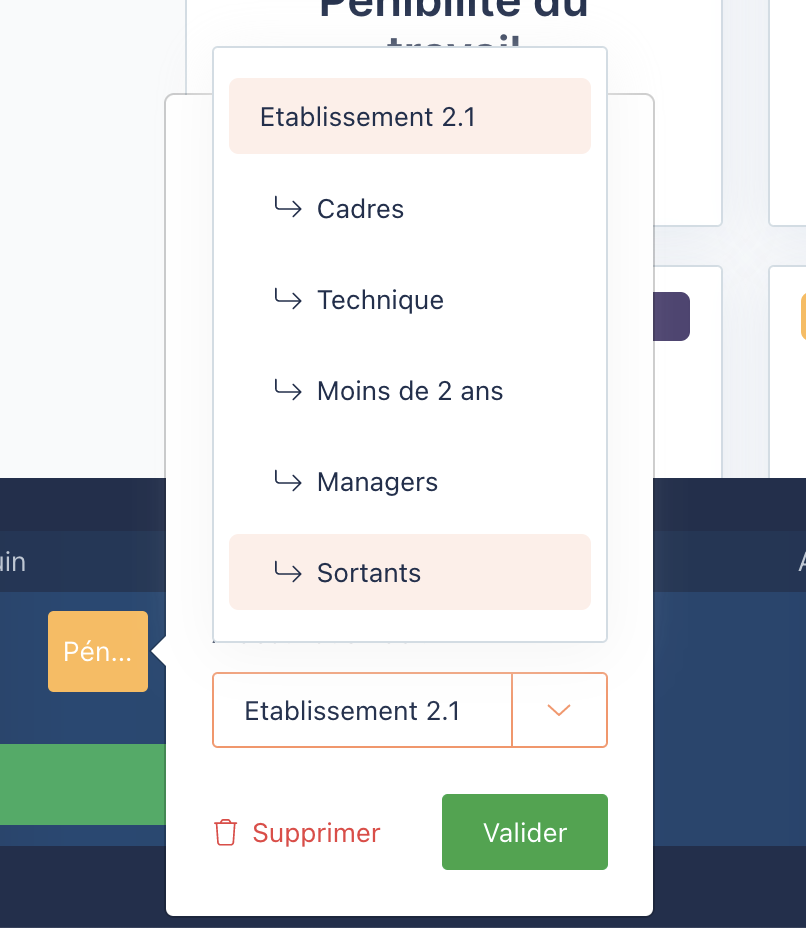Image resolution: width=806 pixels, height=928 pixels.
Task: Click the sub-level arrow icon before Sortants
Action: pyautogui.click(x=288, y=572)
